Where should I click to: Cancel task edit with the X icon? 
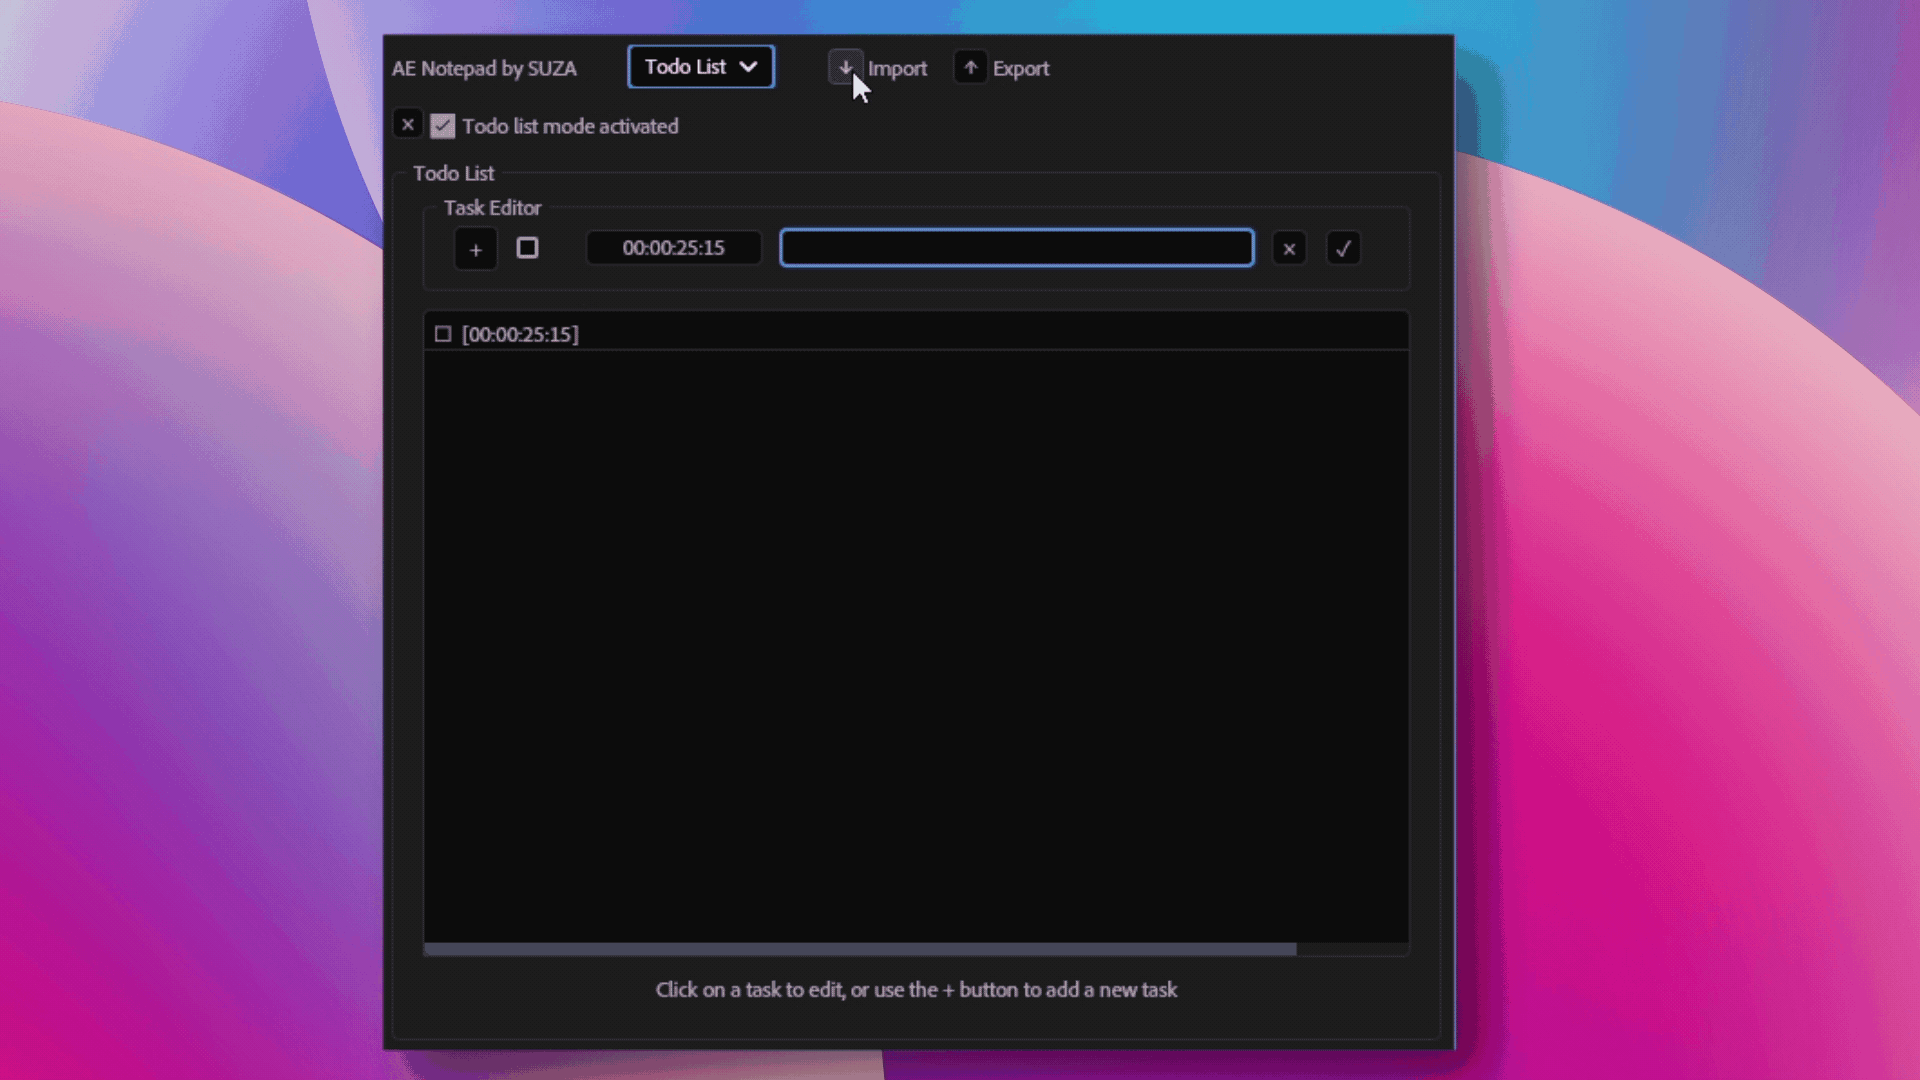pos(1289,249)
